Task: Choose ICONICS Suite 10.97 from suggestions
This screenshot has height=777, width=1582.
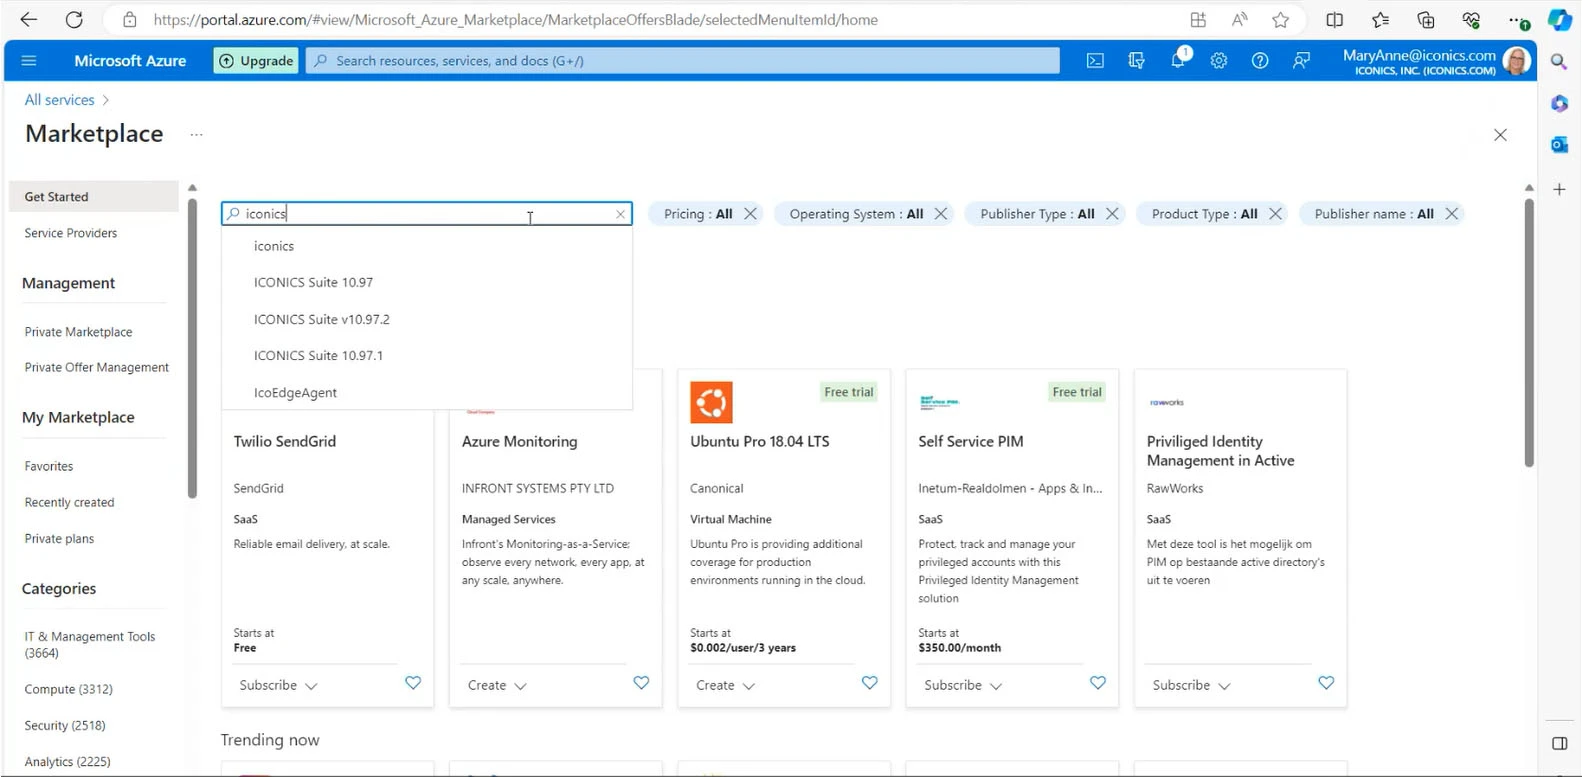Action: coord(313,283)
